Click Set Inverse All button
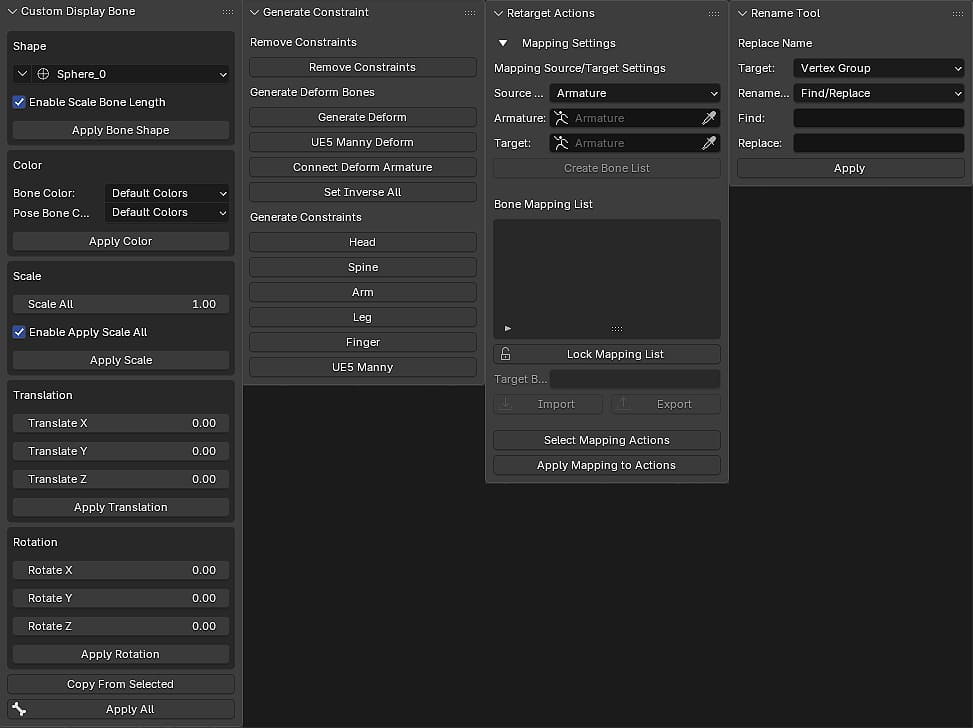This screenshot has width=973, height=728. click(x=363, y=192)
